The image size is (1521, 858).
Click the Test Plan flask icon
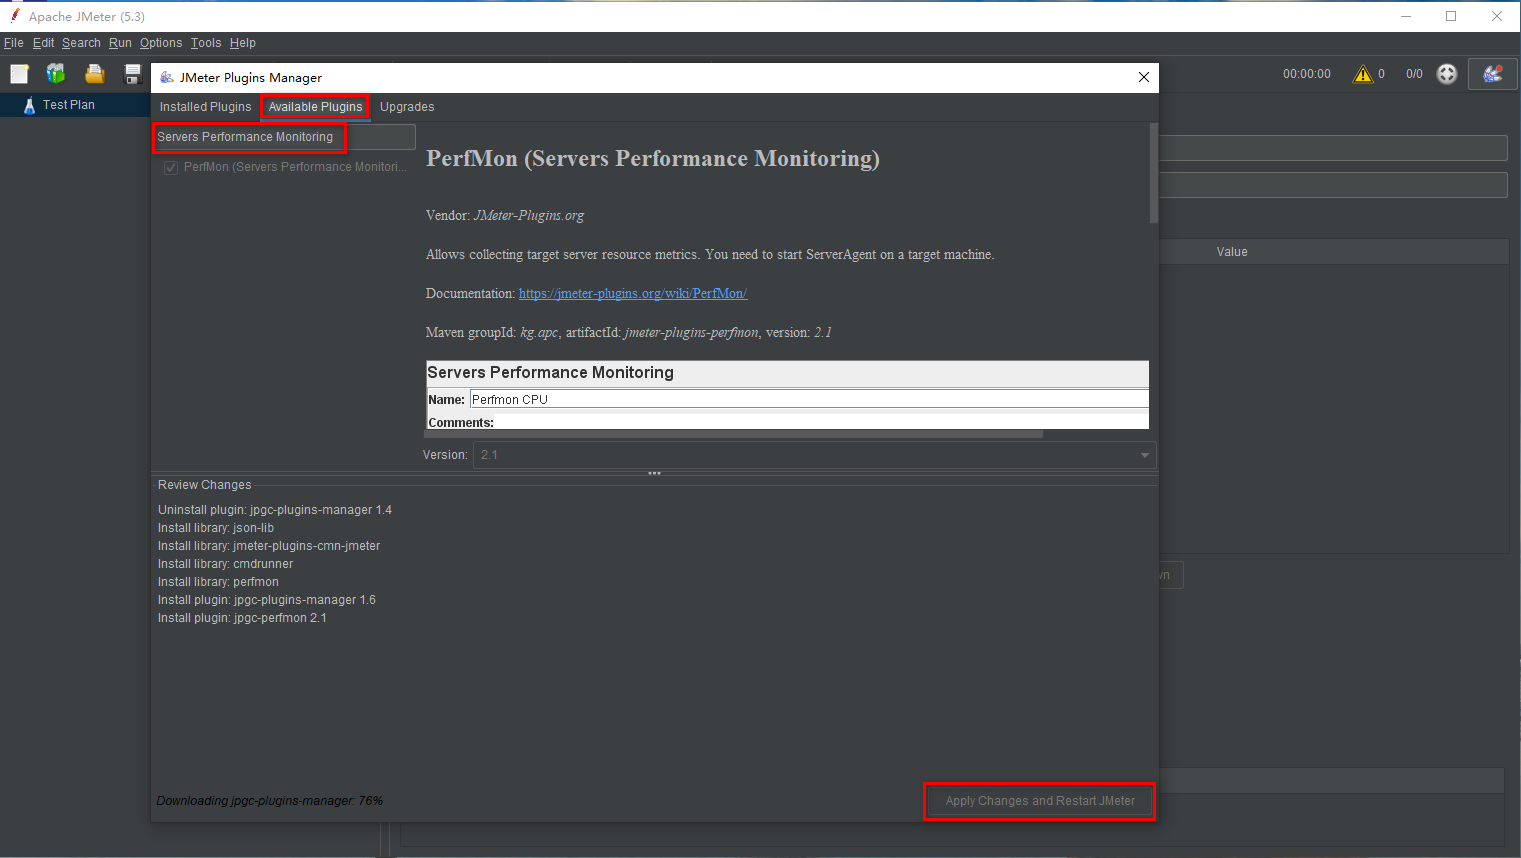click(29, 105)
